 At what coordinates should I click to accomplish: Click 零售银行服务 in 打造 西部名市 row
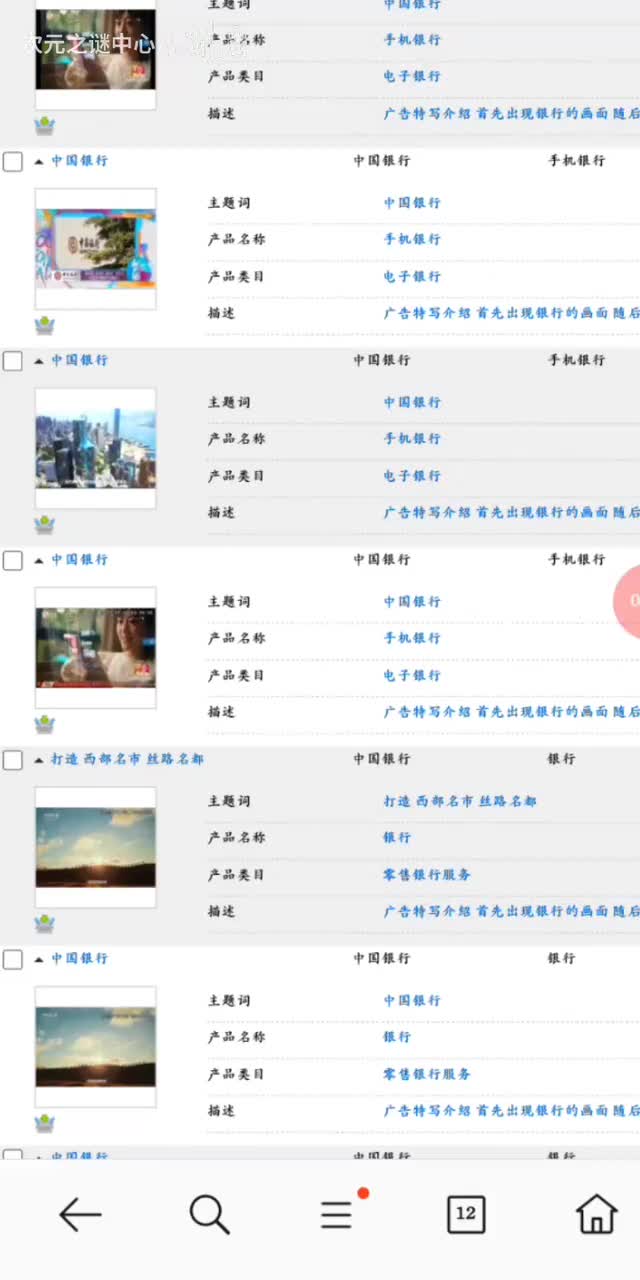click(427, 875)
